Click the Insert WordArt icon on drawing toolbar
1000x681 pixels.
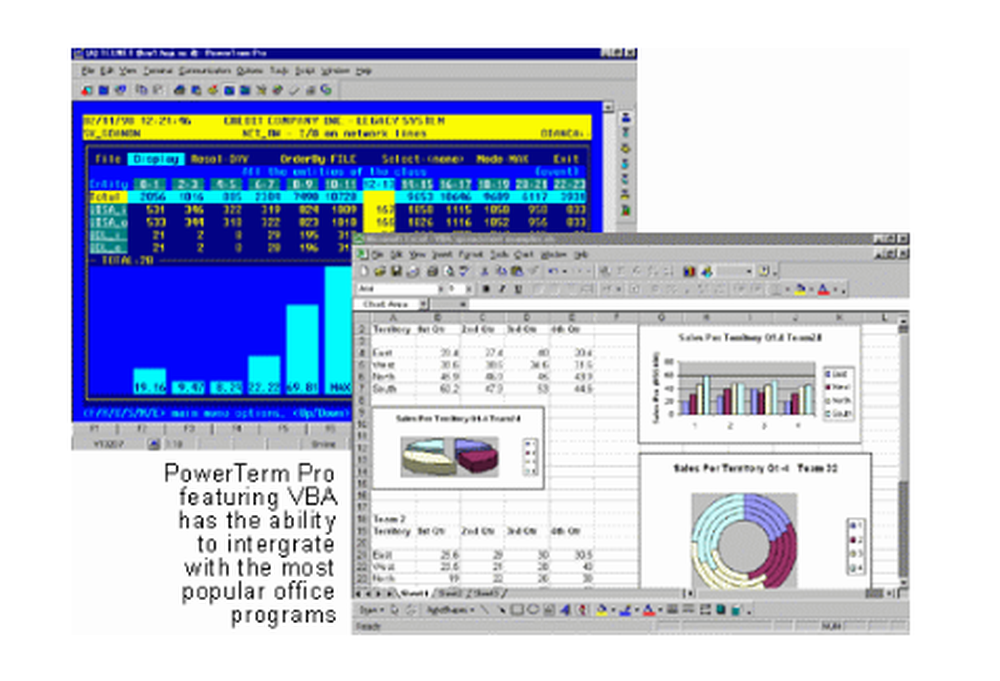(x=565, y=610)
